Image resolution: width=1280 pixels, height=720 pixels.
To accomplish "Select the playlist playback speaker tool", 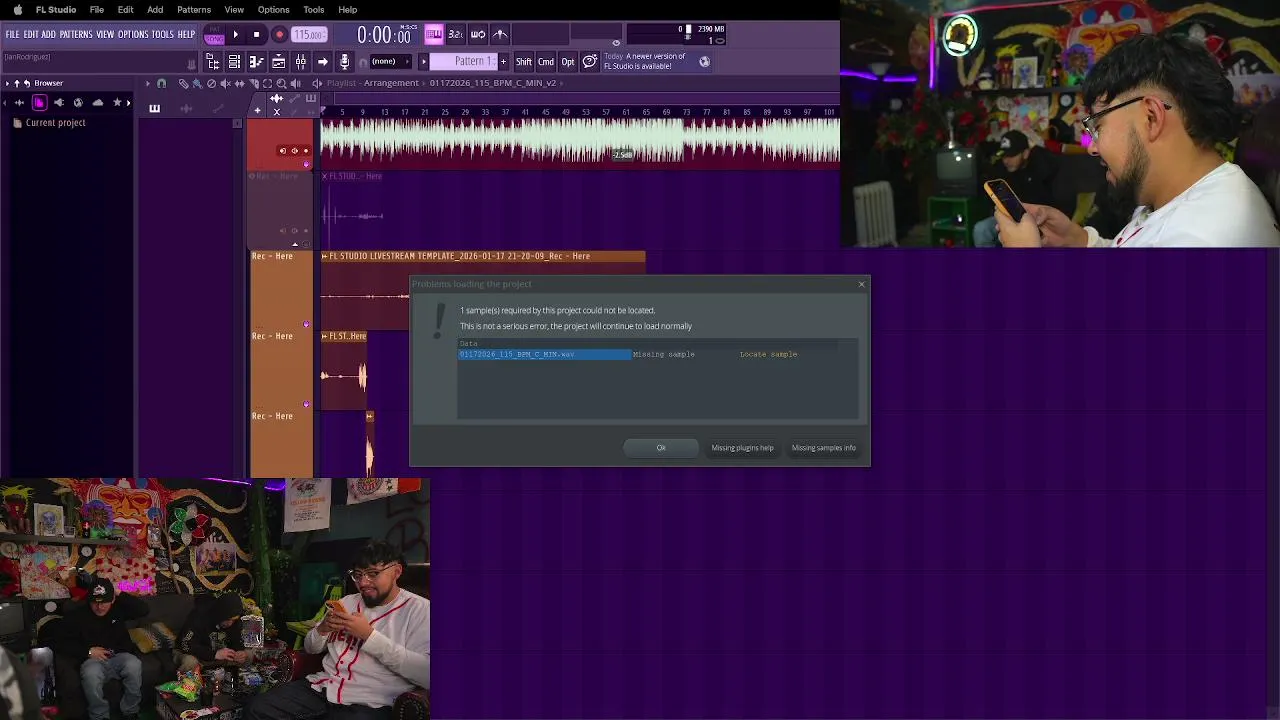I will pos(297,83).
